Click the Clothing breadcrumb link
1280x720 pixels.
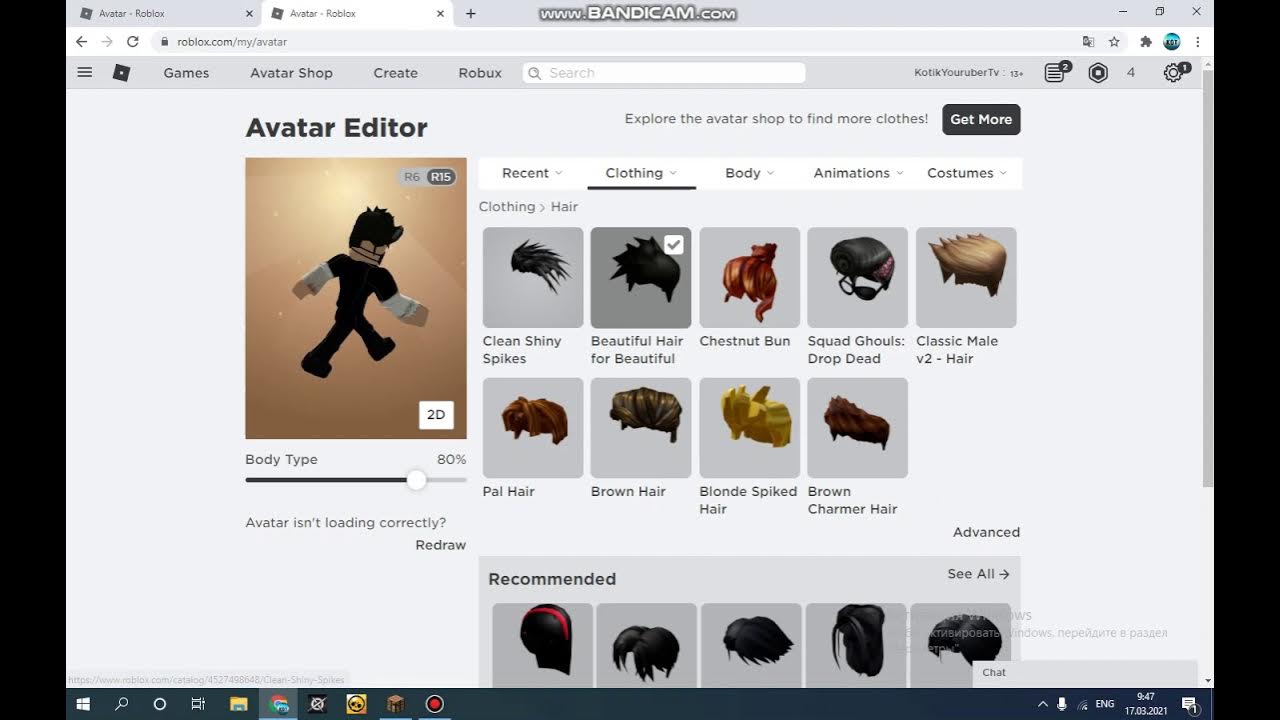pyautogui.click(x=507, y=206)
